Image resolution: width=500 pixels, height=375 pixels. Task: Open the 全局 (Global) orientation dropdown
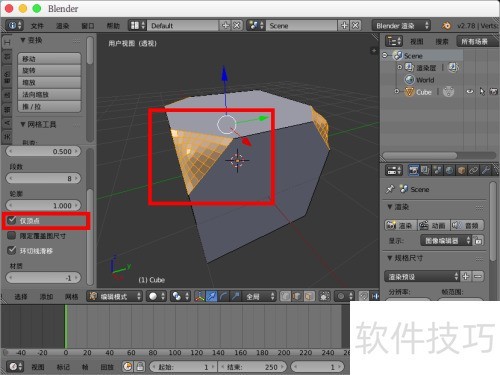click(x=259, y=296)
